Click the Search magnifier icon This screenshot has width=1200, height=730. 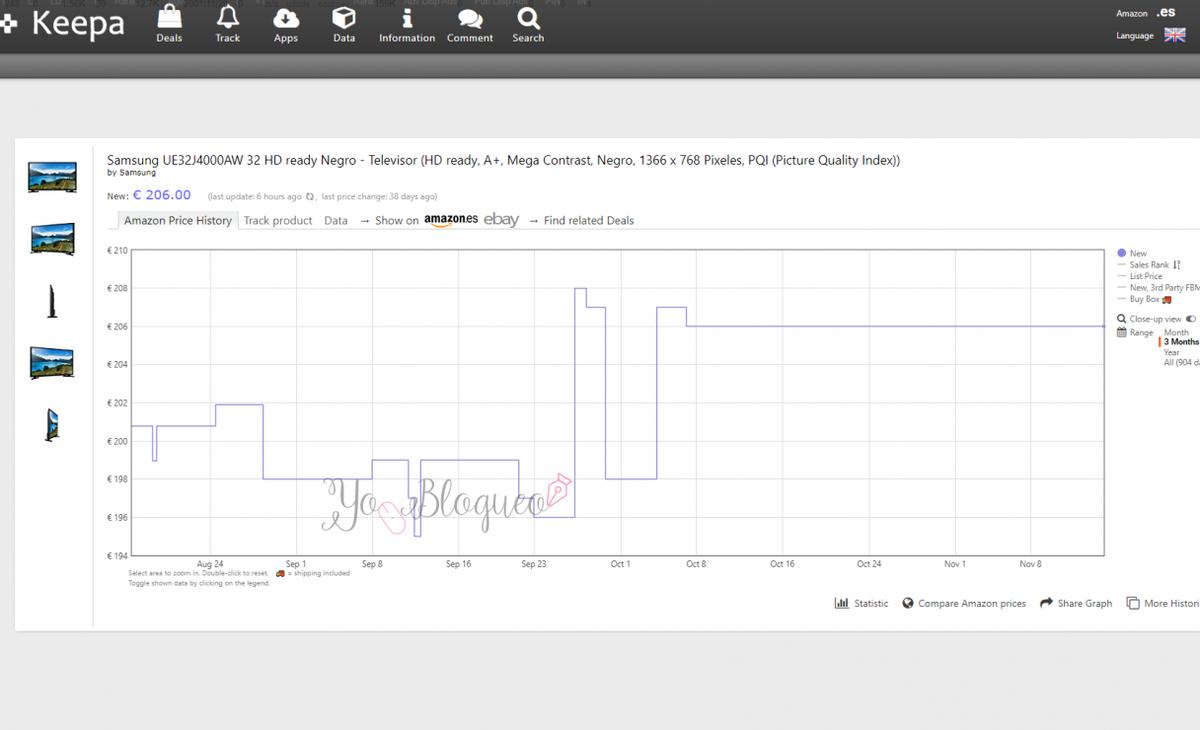528,18
